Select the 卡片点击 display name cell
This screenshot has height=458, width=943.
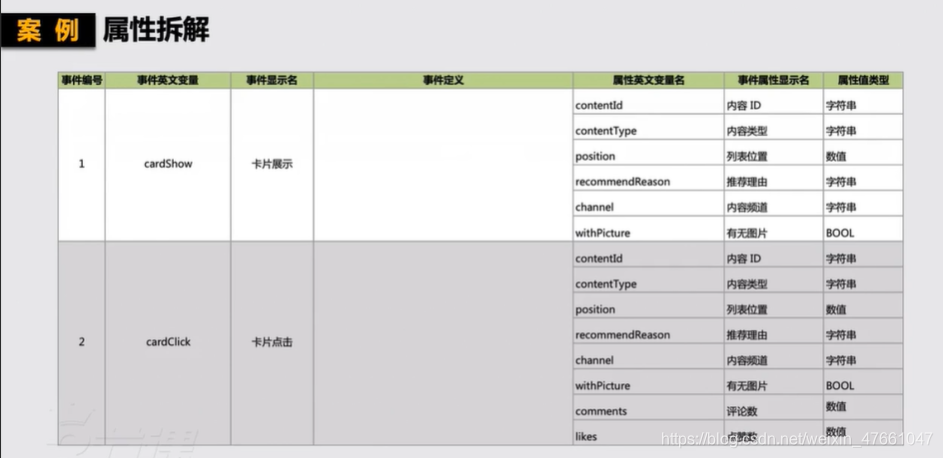(x=272, y=342)
